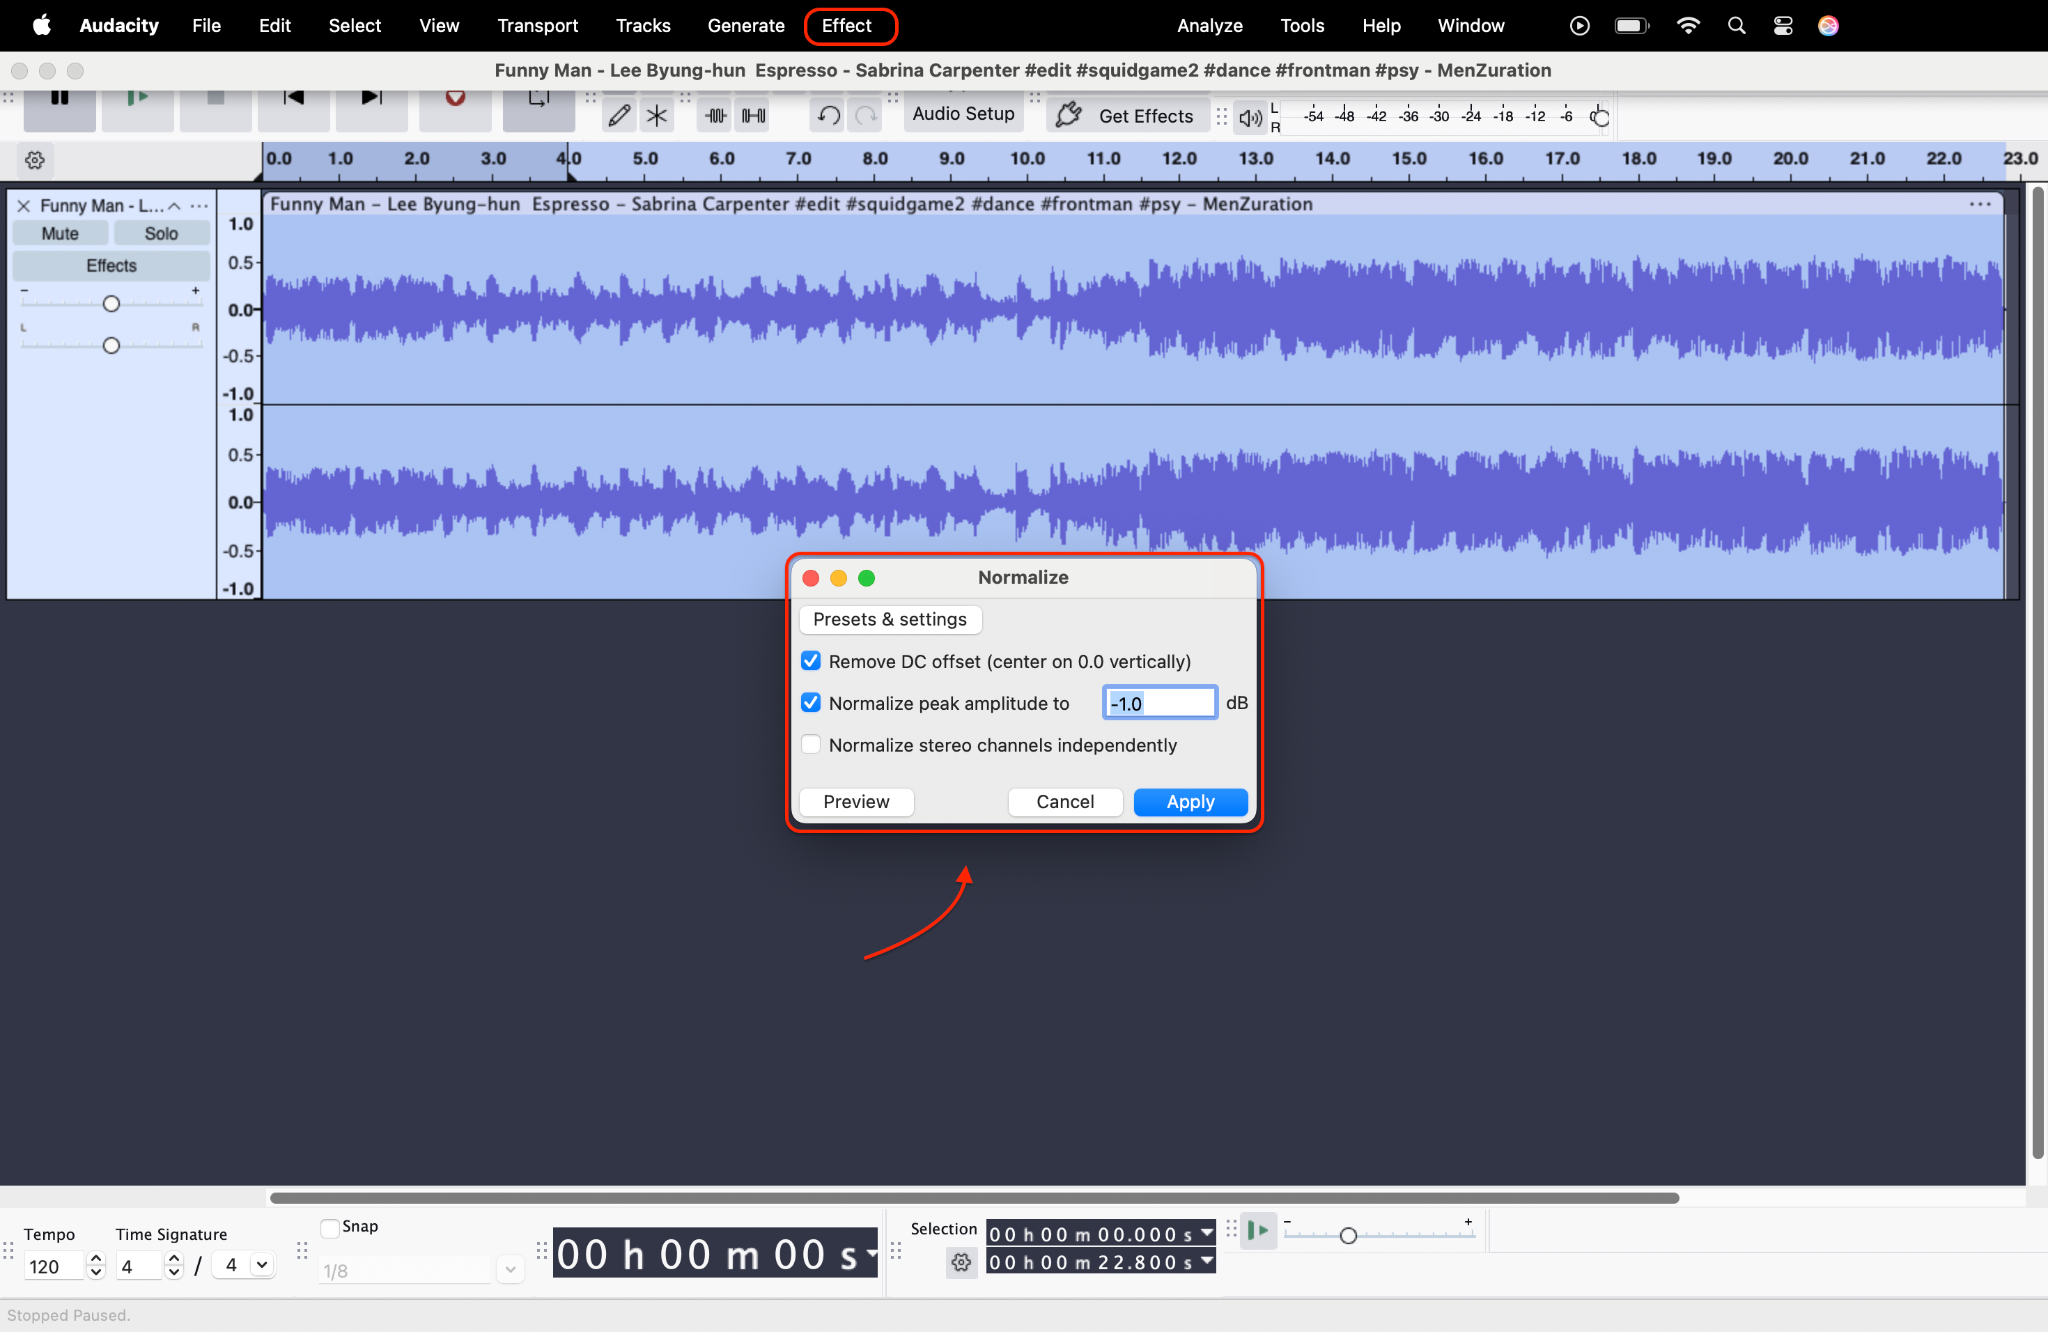Open the main time display format dropdown

[871, 1254]
